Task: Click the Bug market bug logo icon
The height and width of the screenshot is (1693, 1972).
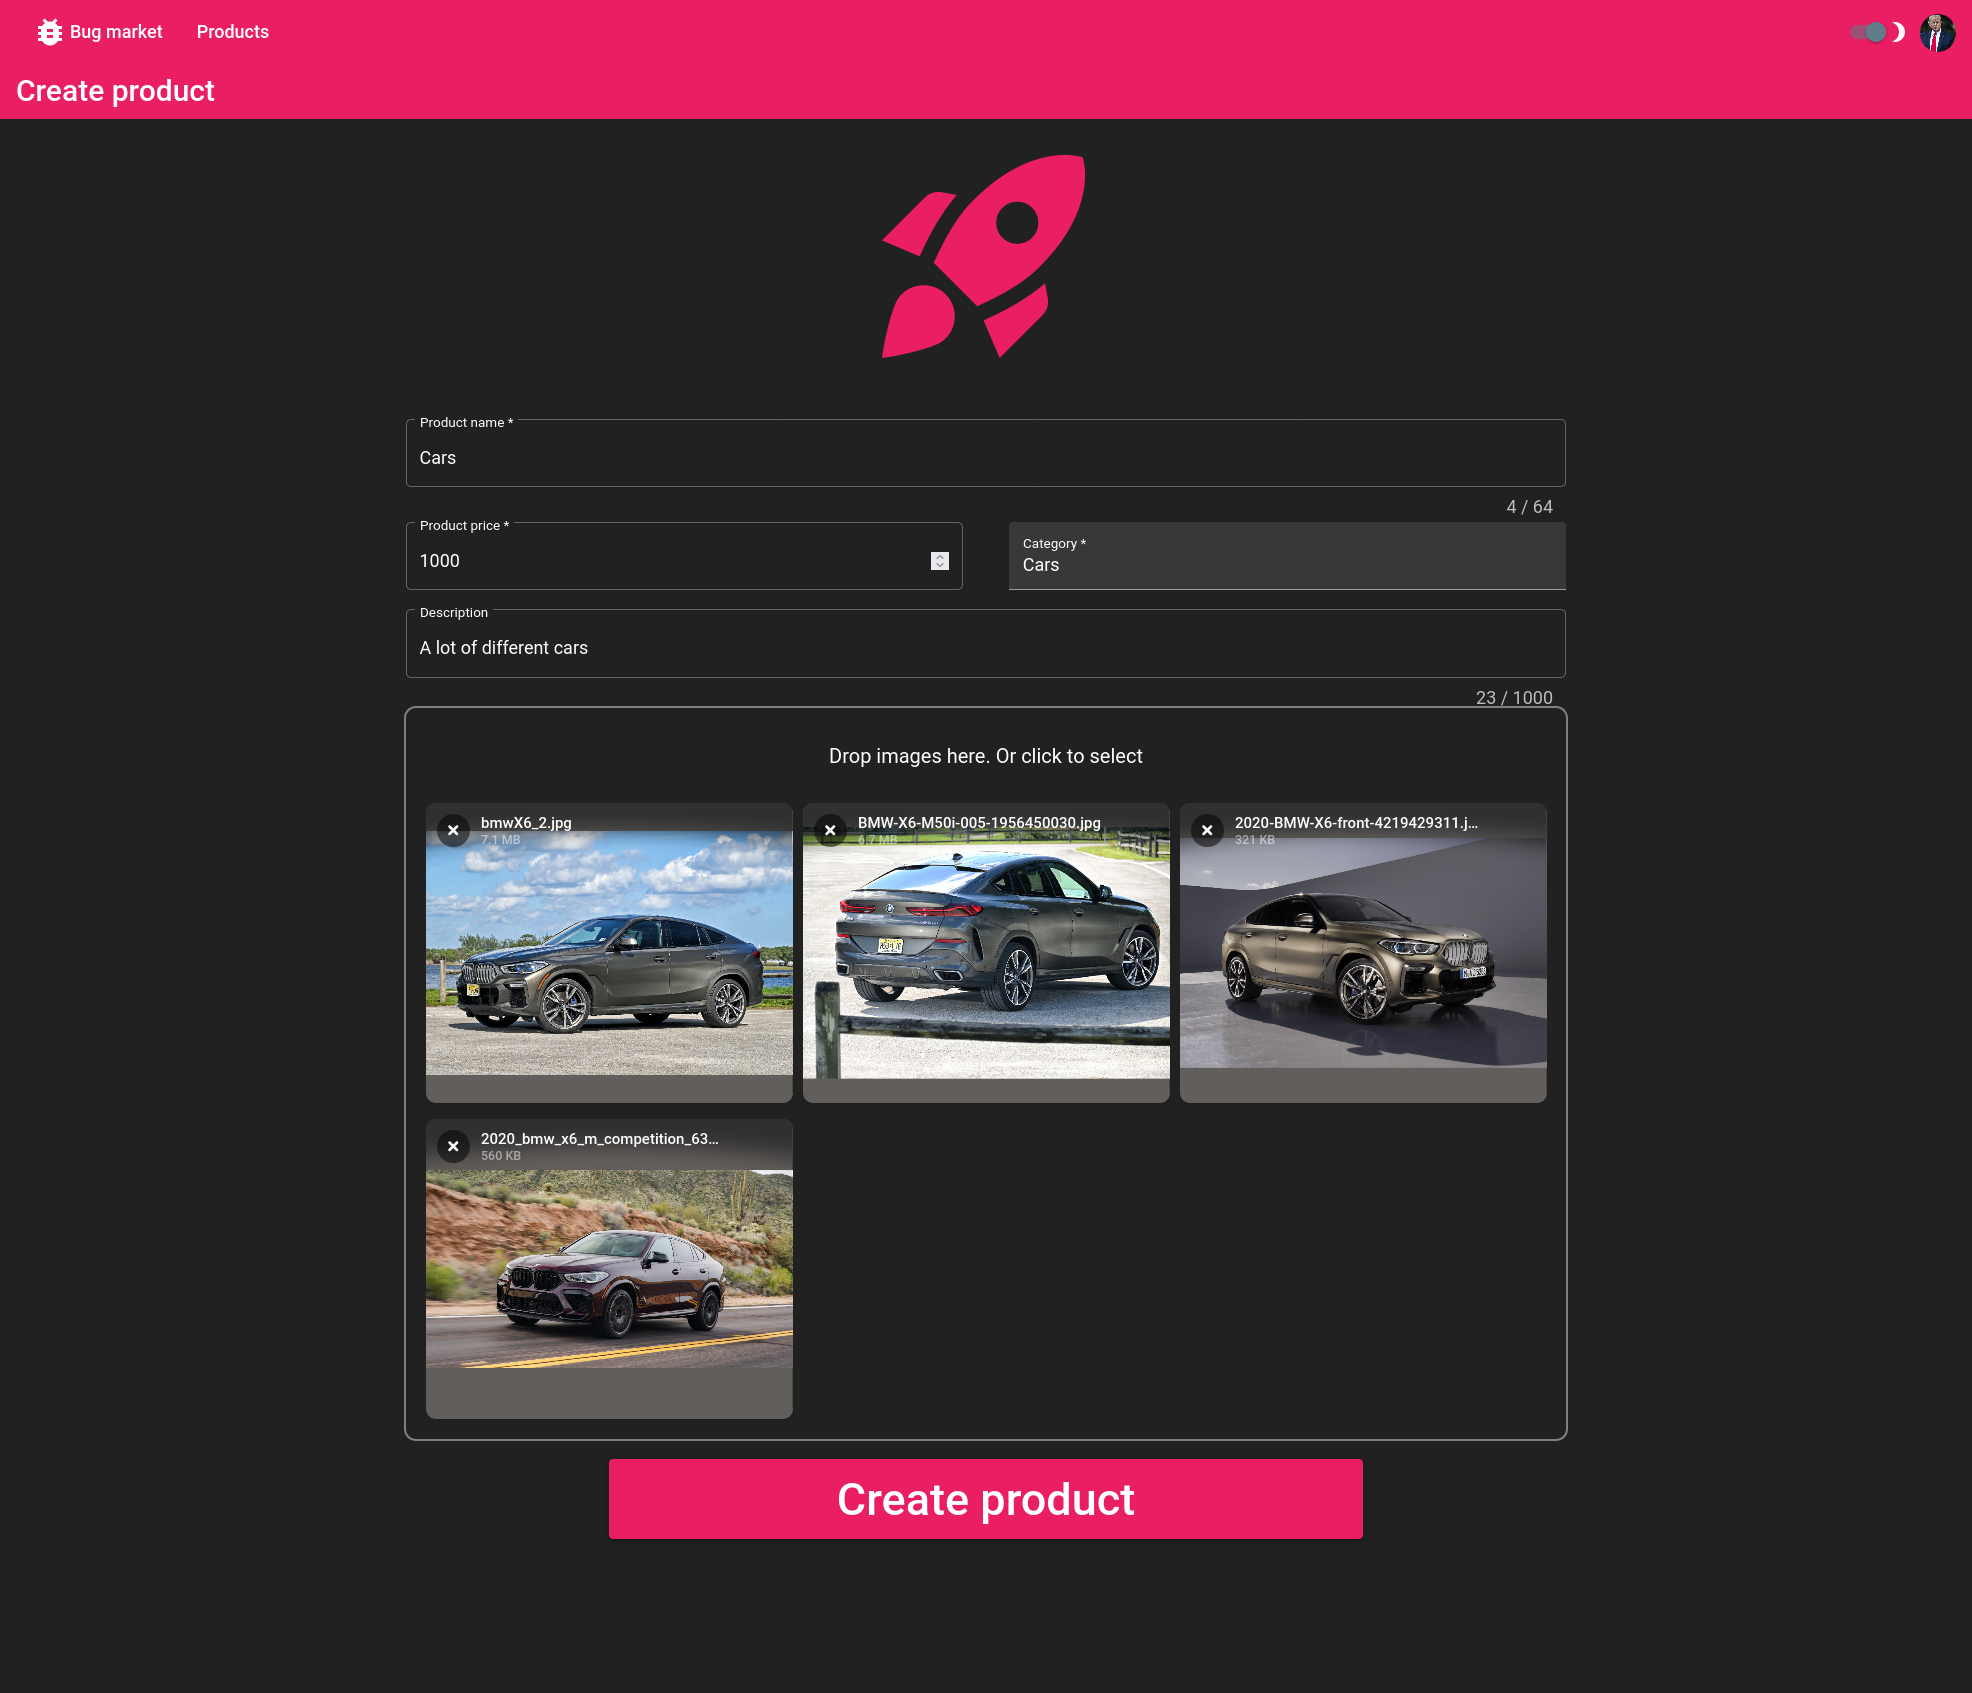Action: 49,32
